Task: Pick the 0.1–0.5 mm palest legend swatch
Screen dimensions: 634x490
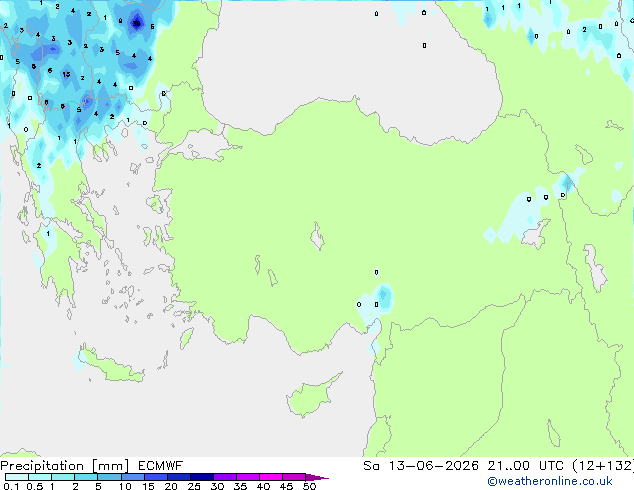Action: (x=17, y=477)
